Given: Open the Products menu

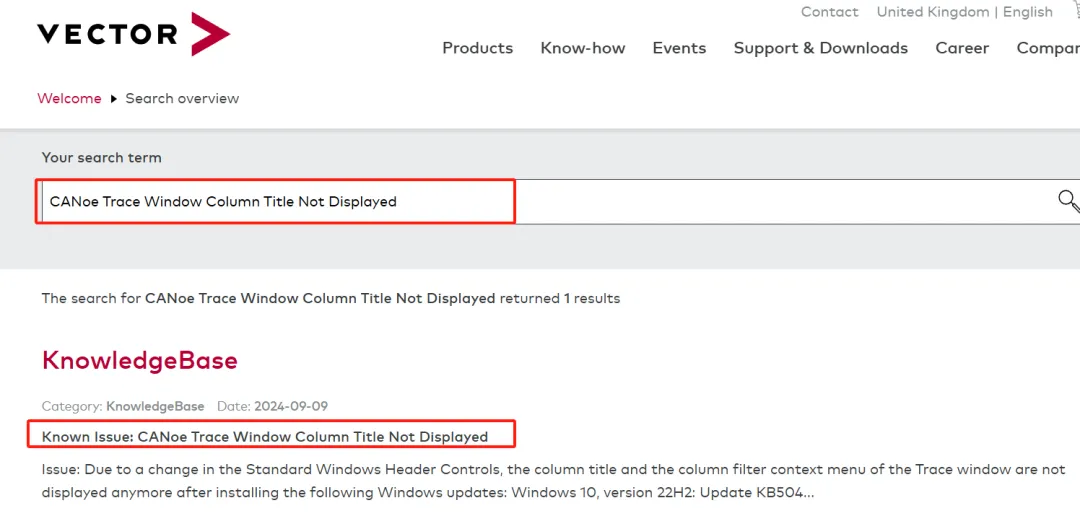Looking at the screenshot, I should [x=477, y=48].
